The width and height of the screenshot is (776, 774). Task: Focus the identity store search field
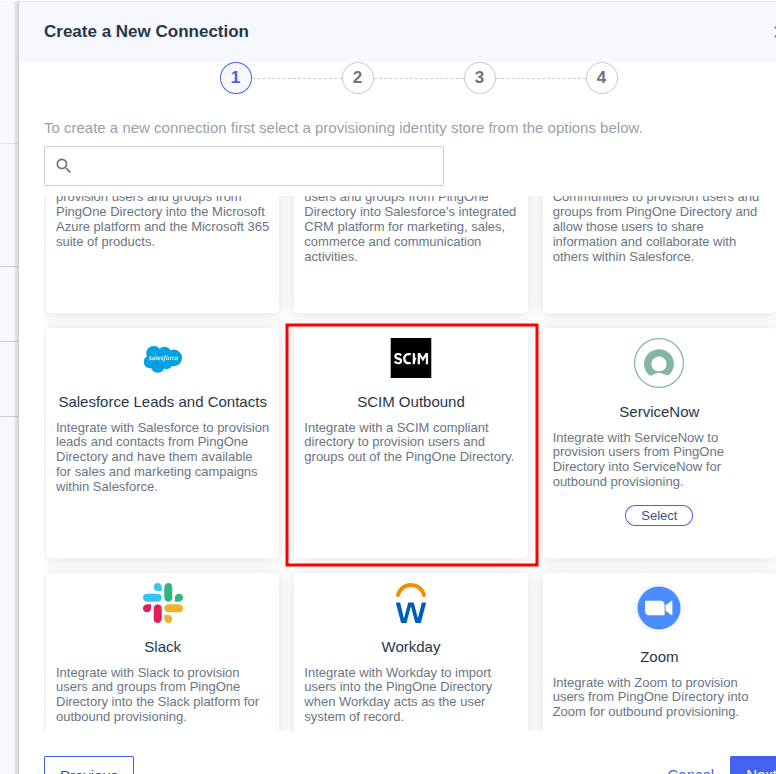coord(244,166)
